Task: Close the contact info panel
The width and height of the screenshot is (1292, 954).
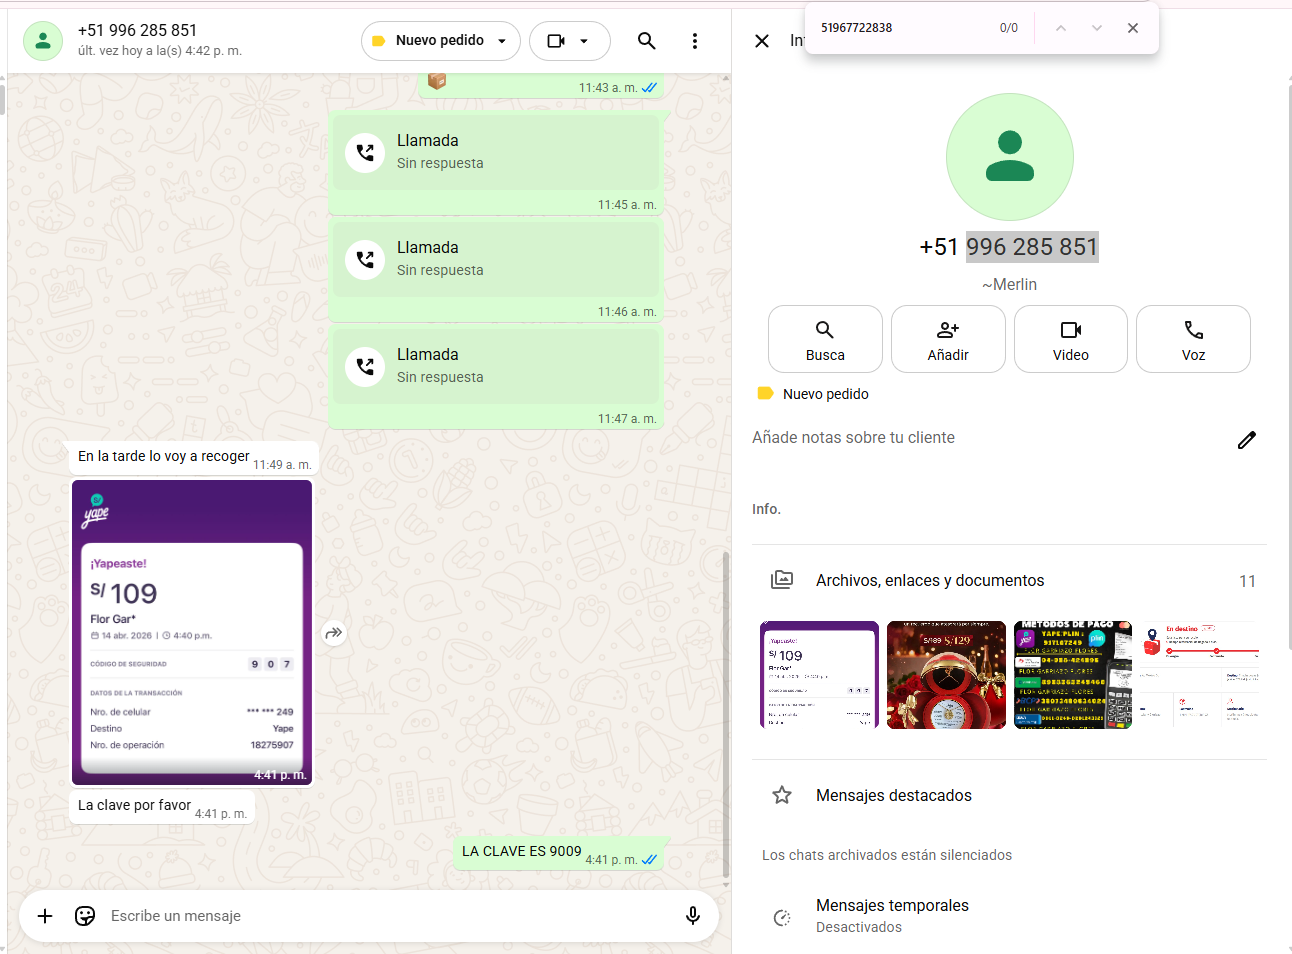Action: point(762,41)
